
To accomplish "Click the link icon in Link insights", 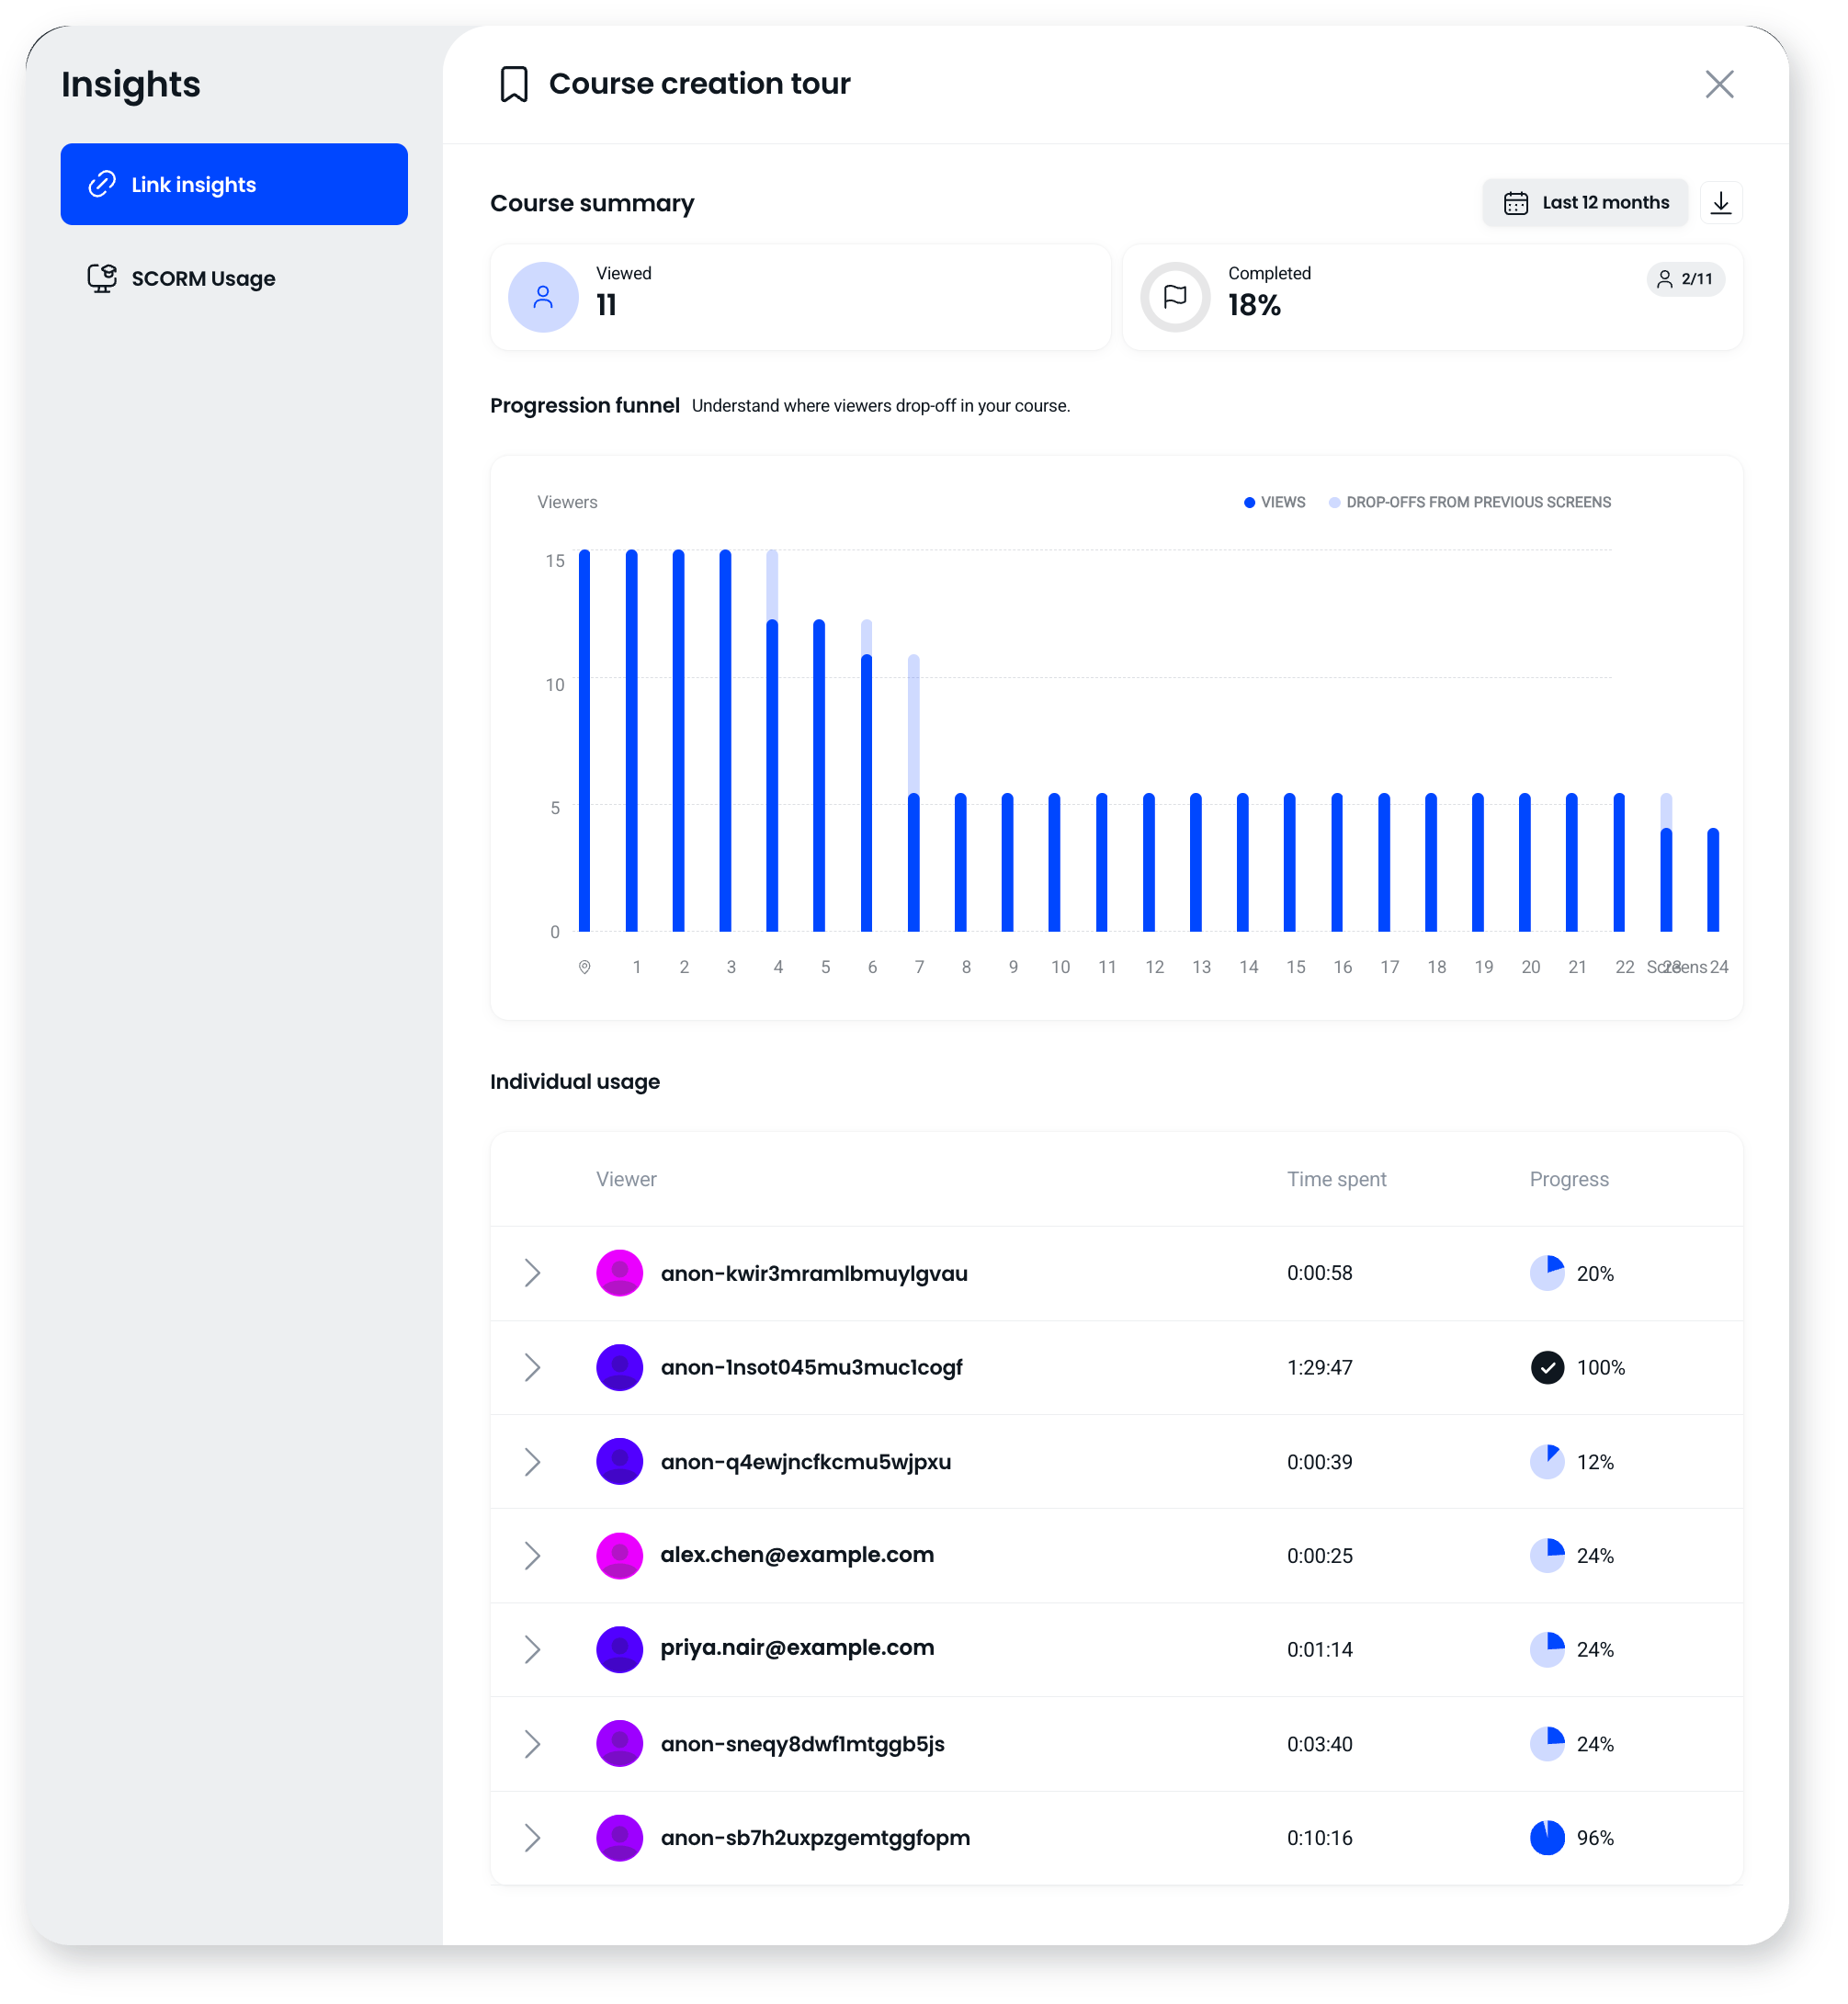I will pos(102,184).
